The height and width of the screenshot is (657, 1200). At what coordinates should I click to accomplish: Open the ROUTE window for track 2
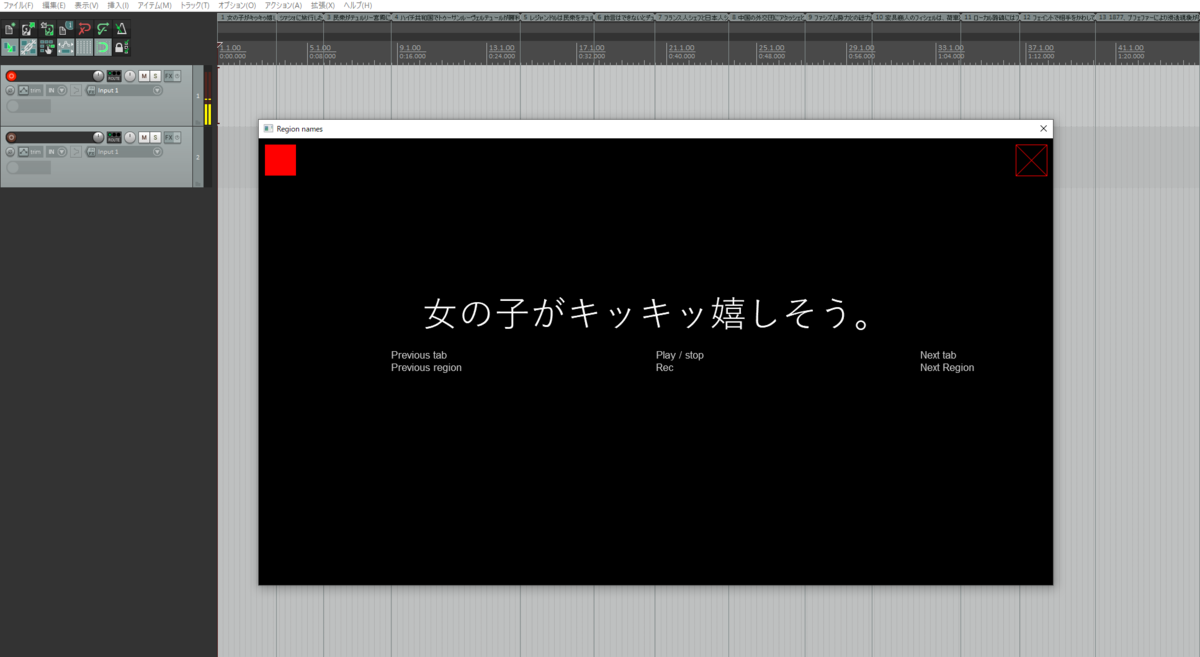[x=114, y=137]
